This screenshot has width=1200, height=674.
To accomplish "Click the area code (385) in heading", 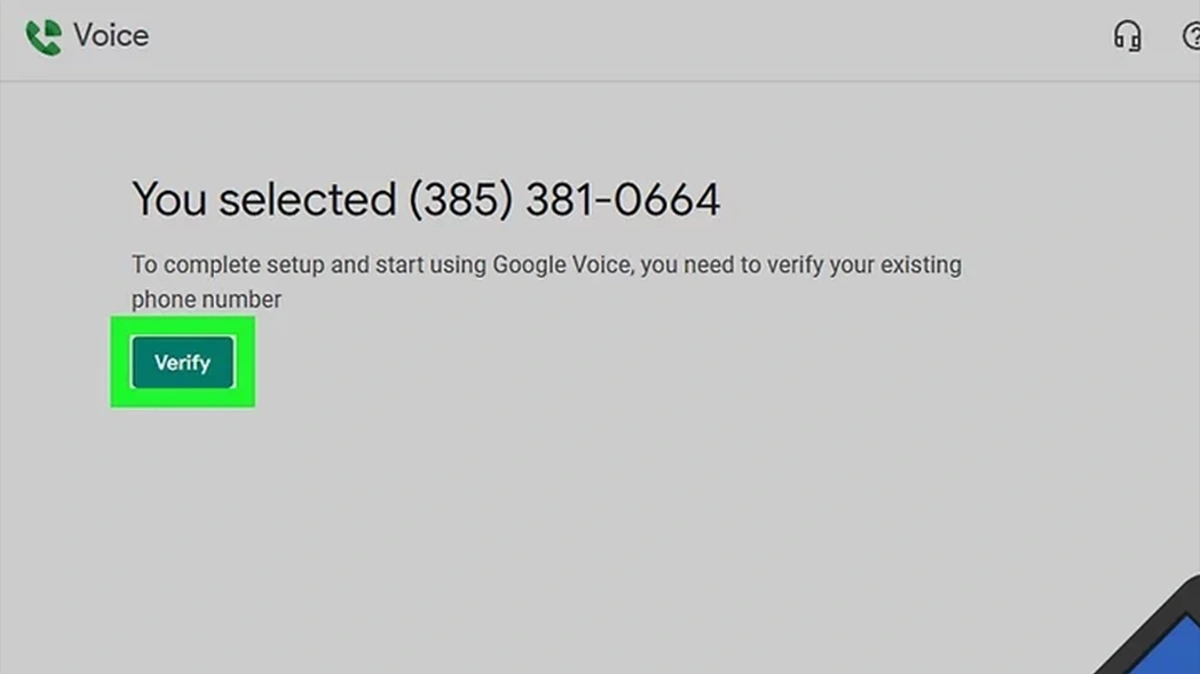I will click(x=460, y=199).
